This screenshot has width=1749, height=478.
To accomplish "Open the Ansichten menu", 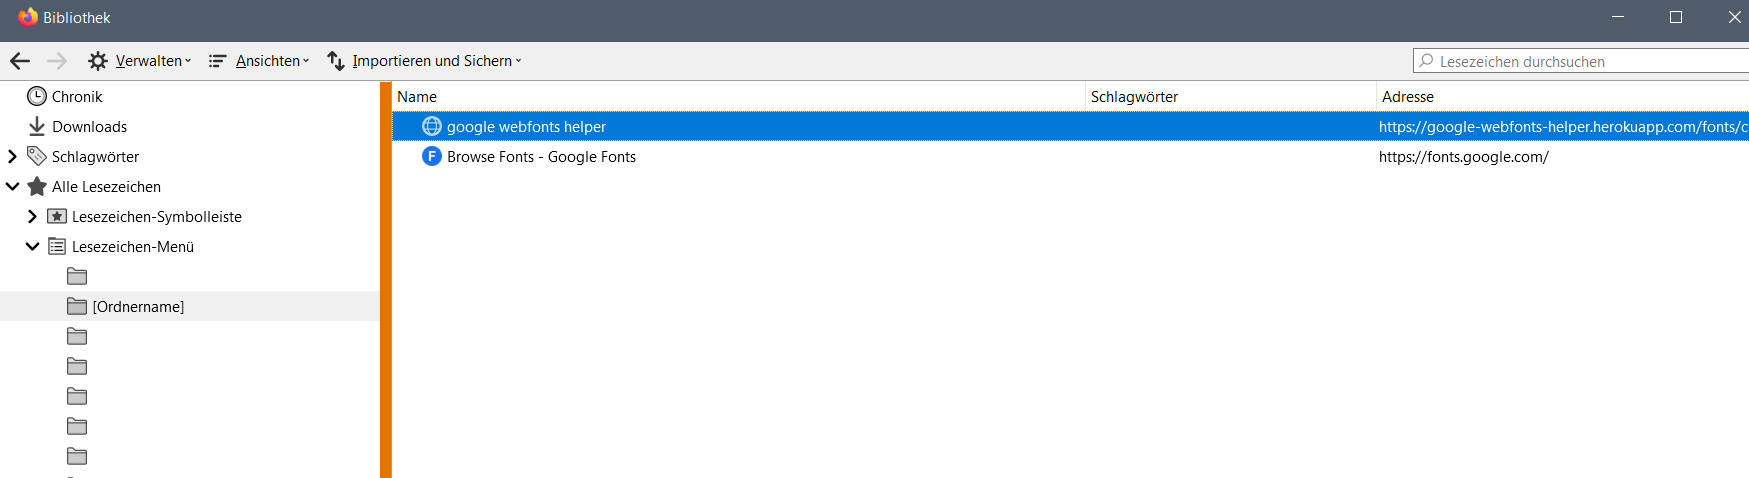I will [x=259, y=61].
